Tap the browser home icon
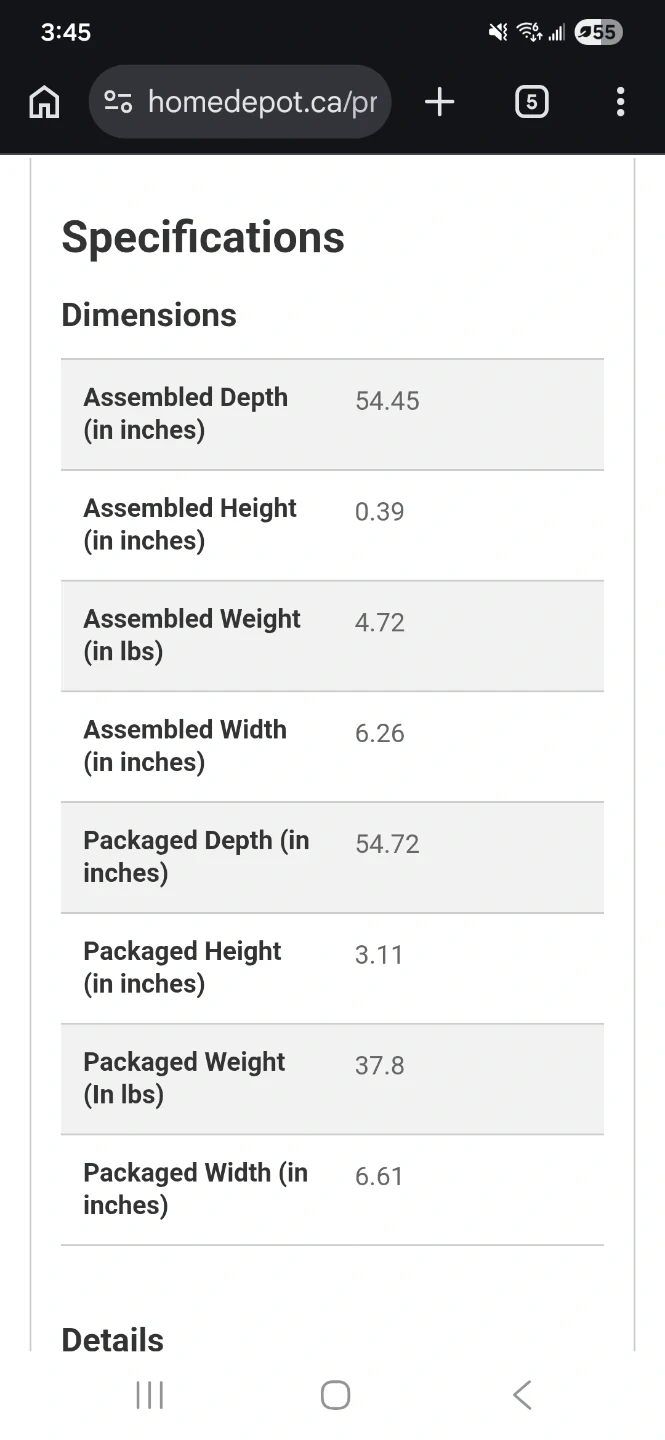 [x=44, y=102]
